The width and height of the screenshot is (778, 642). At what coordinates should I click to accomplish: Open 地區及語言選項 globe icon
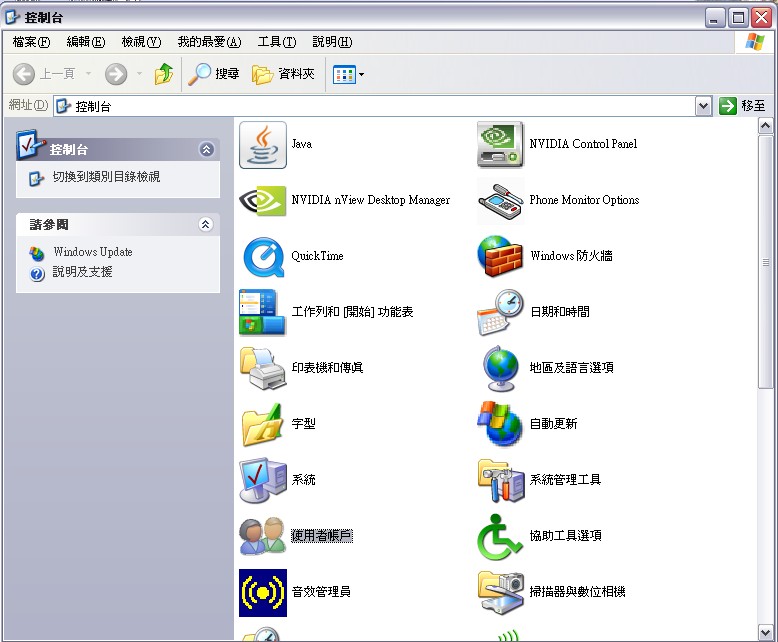(x=500, y=368)
